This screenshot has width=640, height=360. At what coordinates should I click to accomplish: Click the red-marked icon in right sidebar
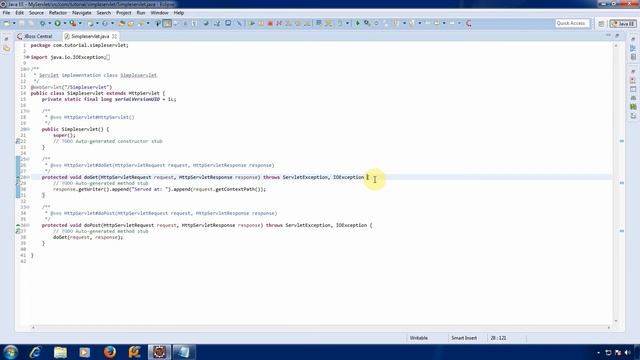[x=633, y=80]
